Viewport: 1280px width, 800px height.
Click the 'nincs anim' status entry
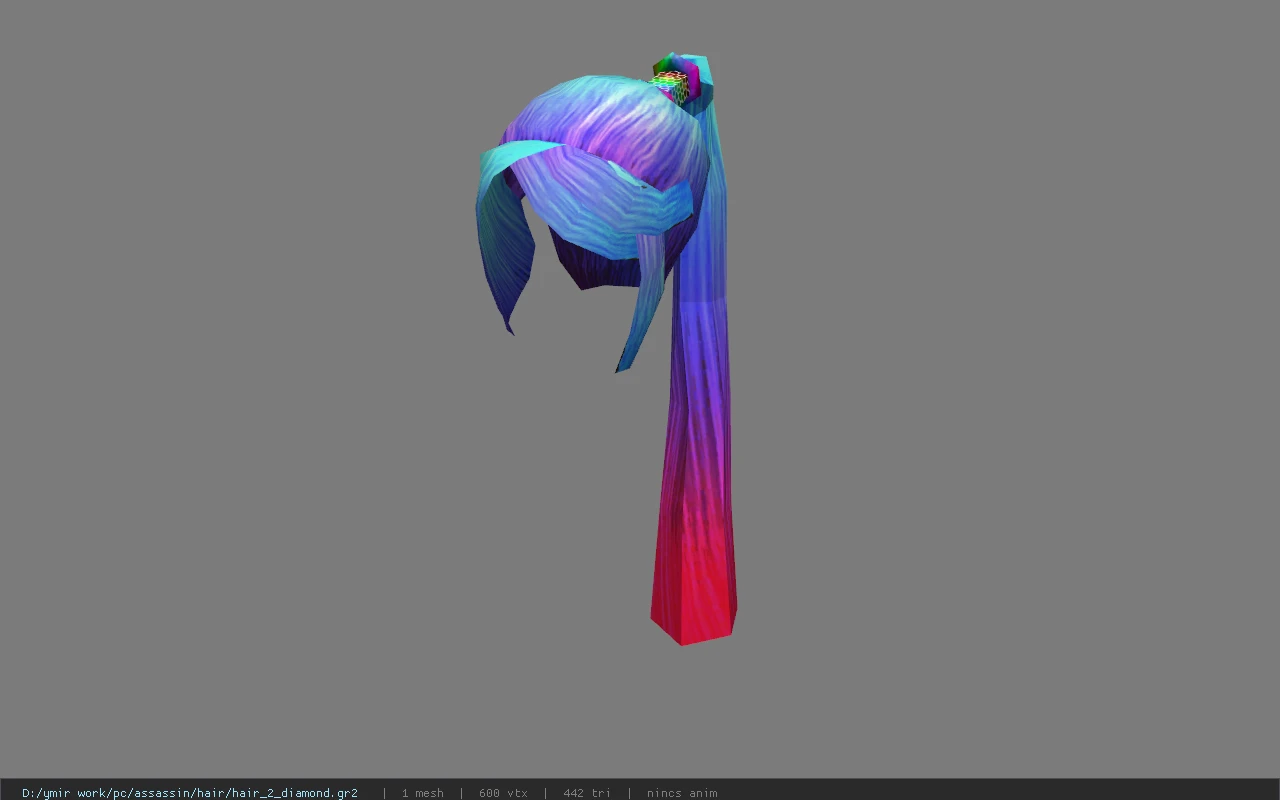(682, 793)
